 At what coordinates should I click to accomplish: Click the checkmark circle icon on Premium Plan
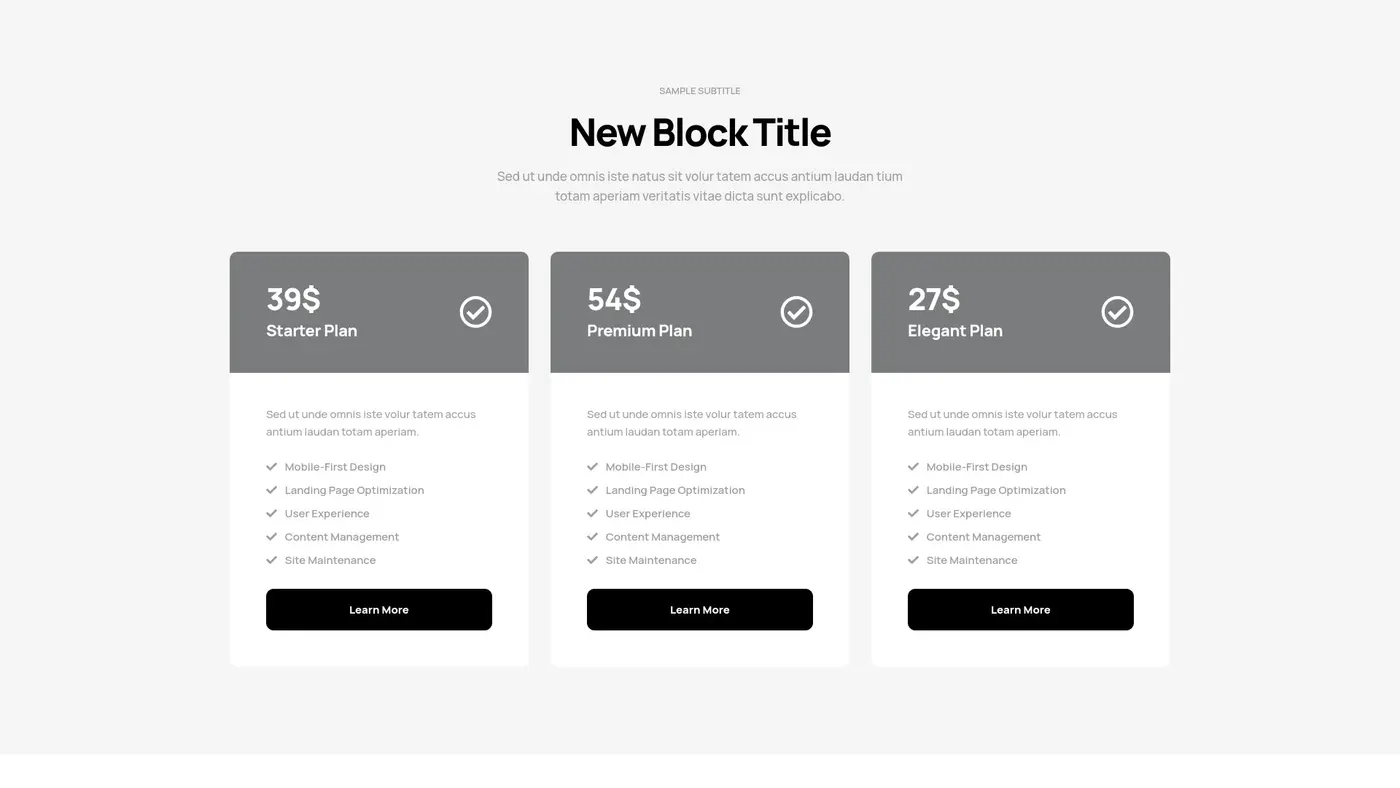(796, 311)
